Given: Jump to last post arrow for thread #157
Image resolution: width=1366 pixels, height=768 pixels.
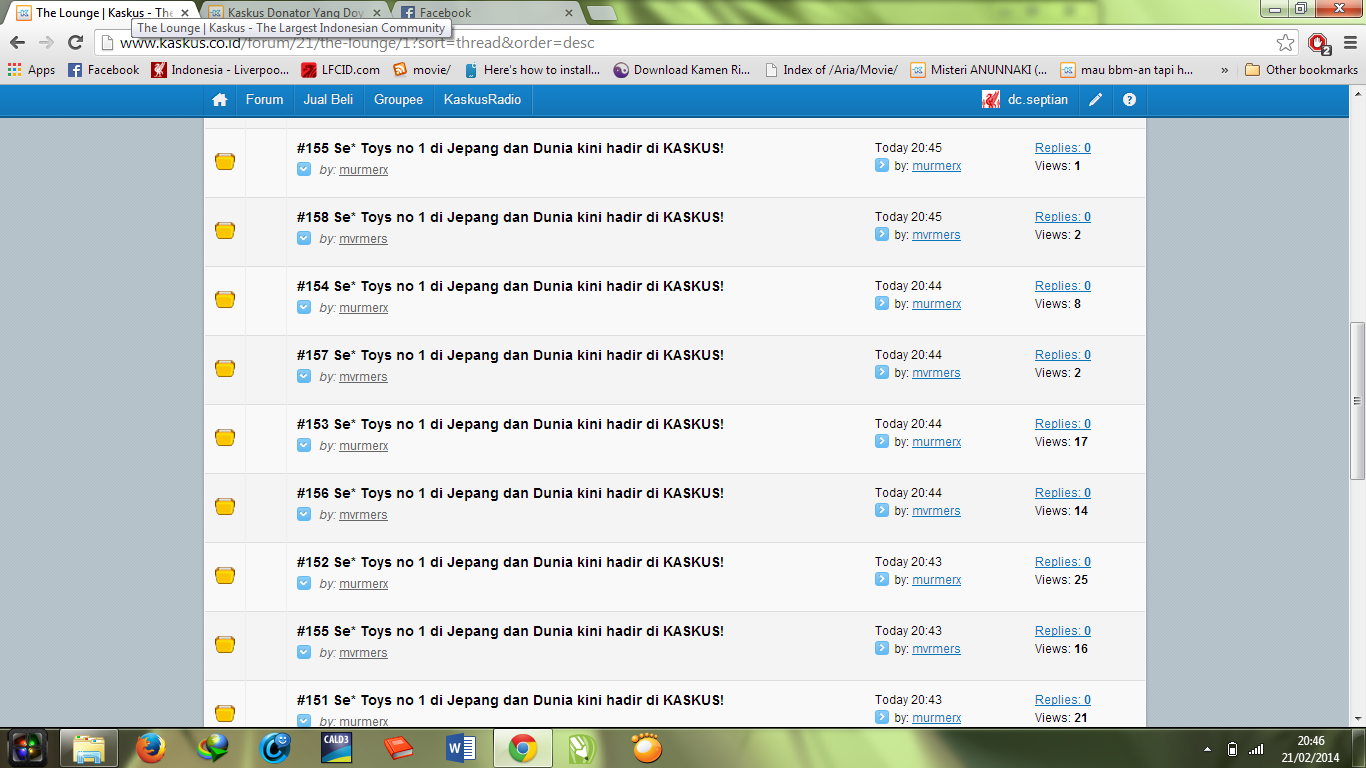Looking at the screenshot, I should point(882,372).
